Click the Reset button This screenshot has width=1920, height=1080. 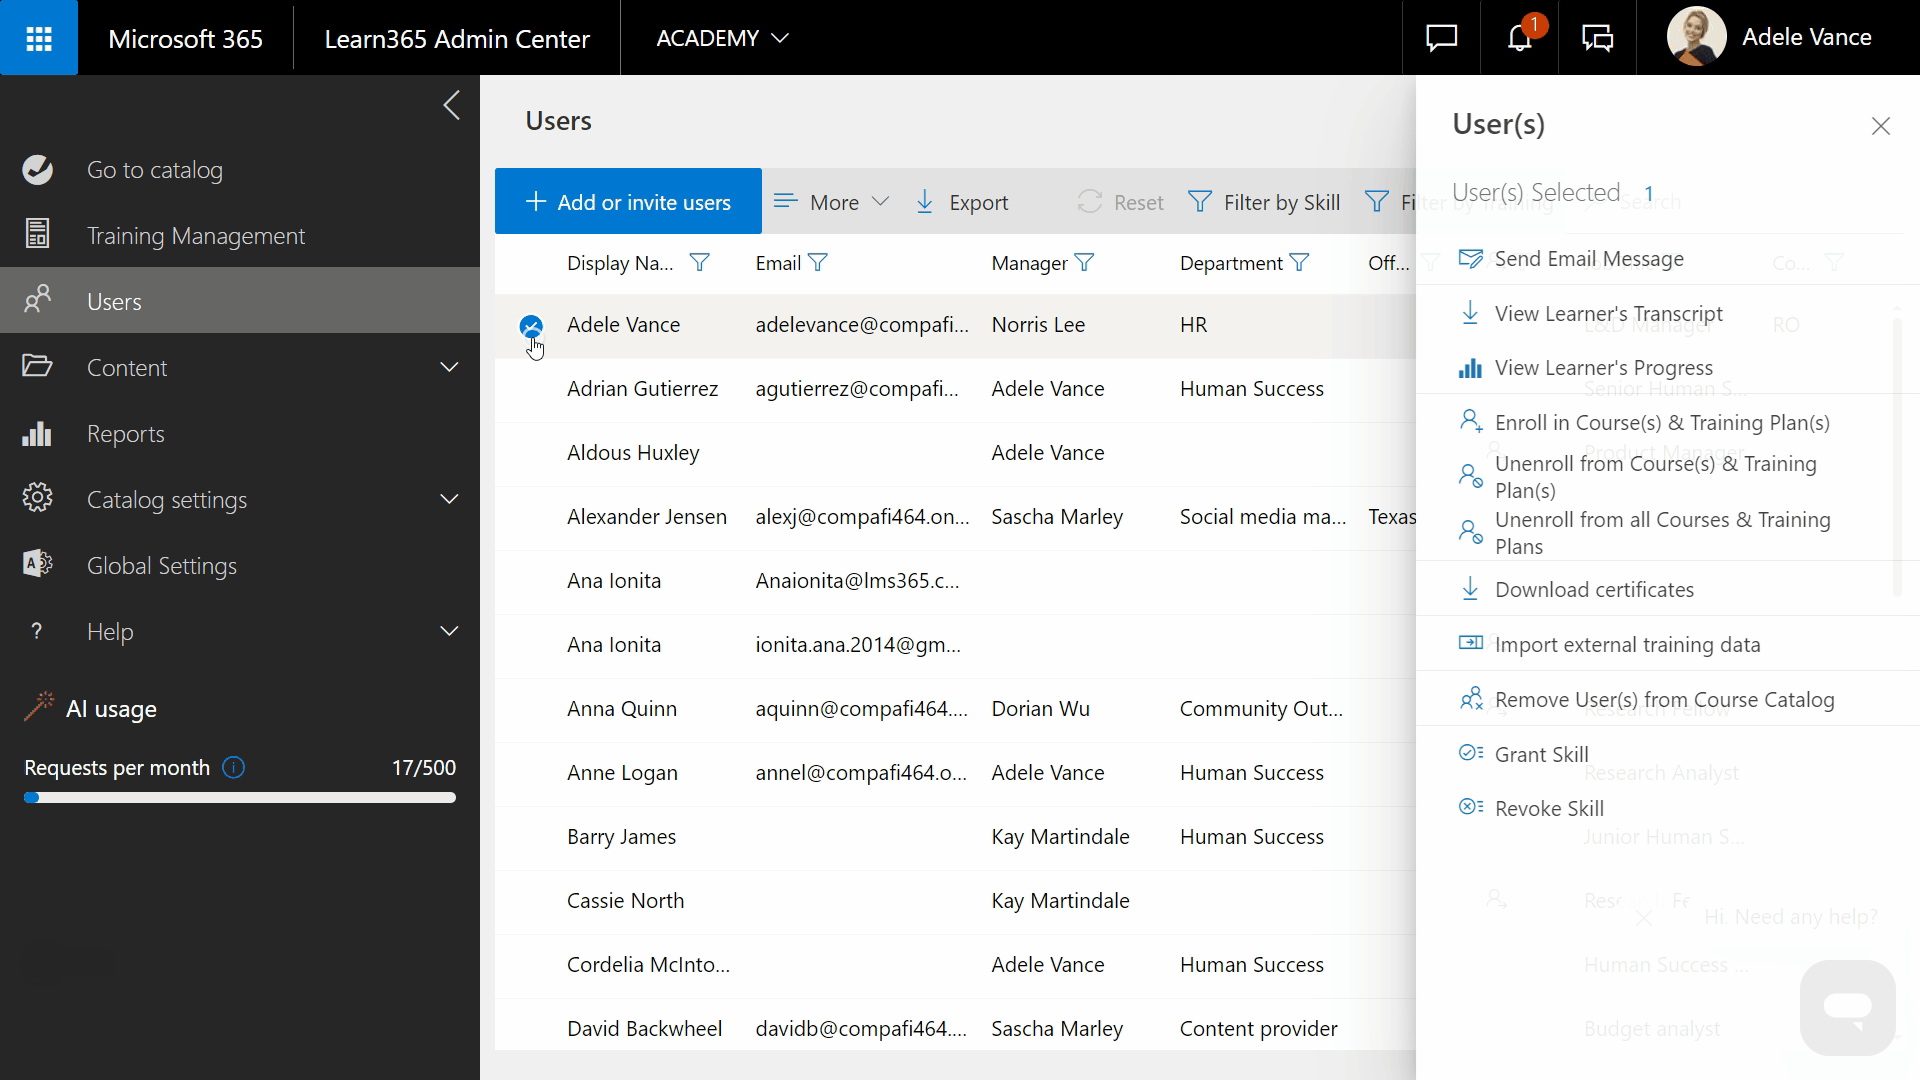(x=1120, y=202)
